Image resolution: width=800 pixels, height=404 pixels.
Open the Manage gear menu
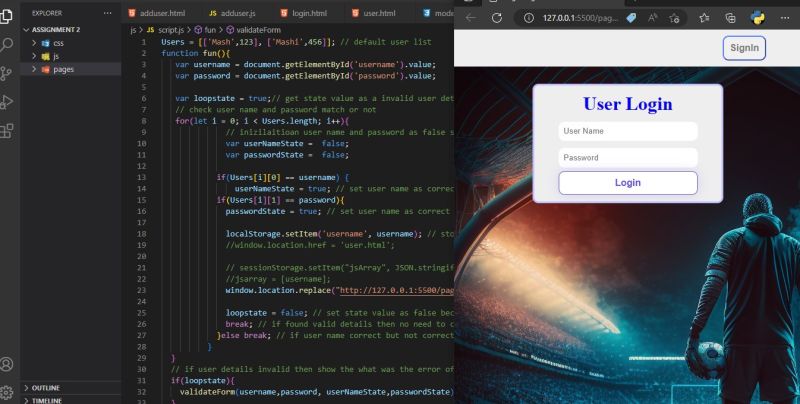pos(7,392)
